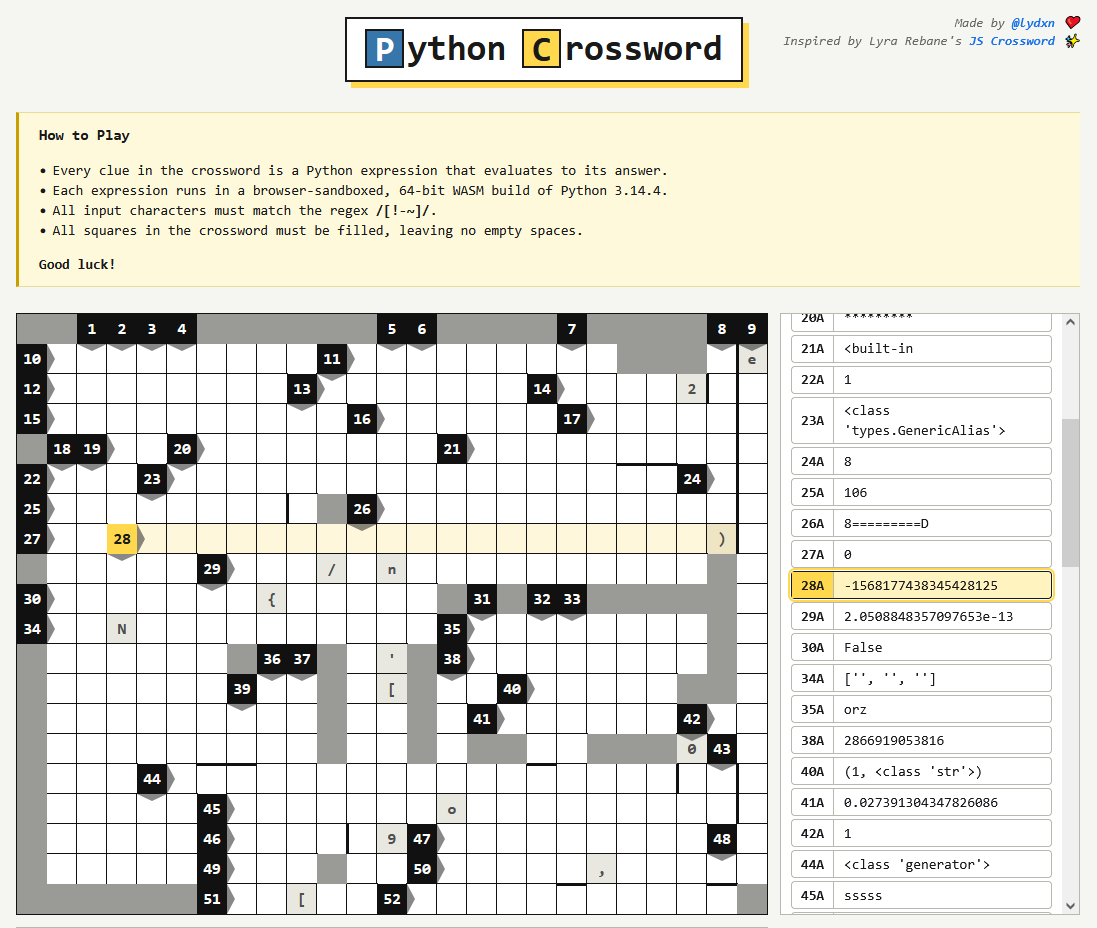Select clue 29A 2.0508848357097653e-13

click(x=921, y=617)
